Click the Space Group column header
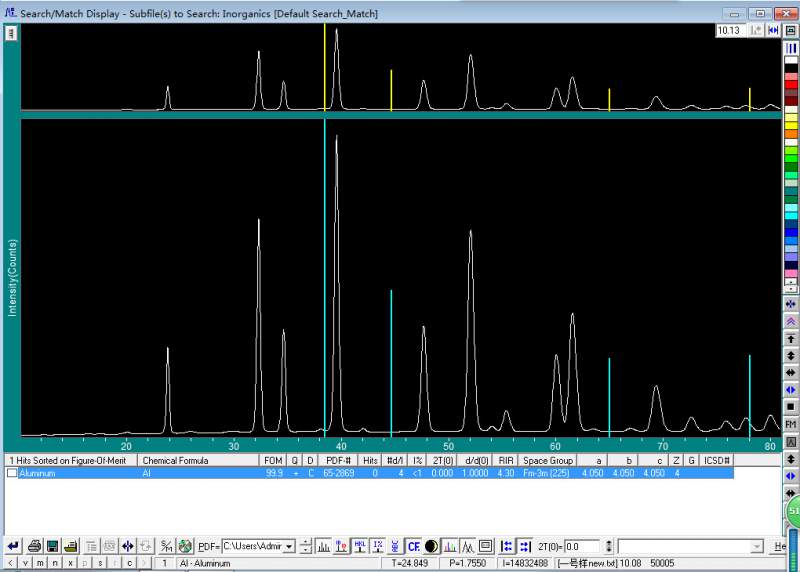Image resolution: width=800 pixels, height=572 pixels. click(547, 460)
